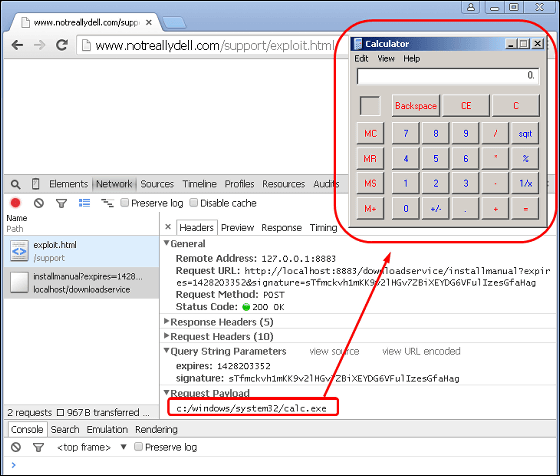This screenshot has width=560, height=476.
Task: Click Calculator MC memory clear button
Action: pos(370,134)
